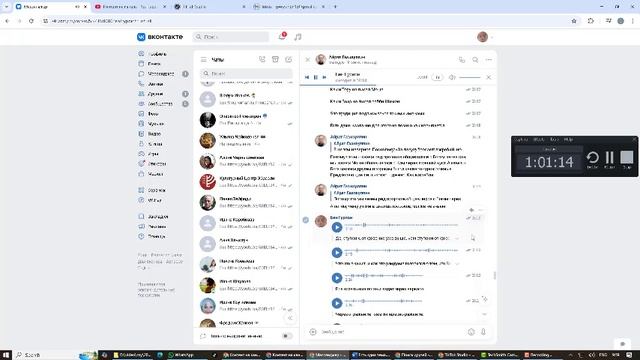
Task: Toggle the switch at the bottom of the chats list
Action: 287,336
